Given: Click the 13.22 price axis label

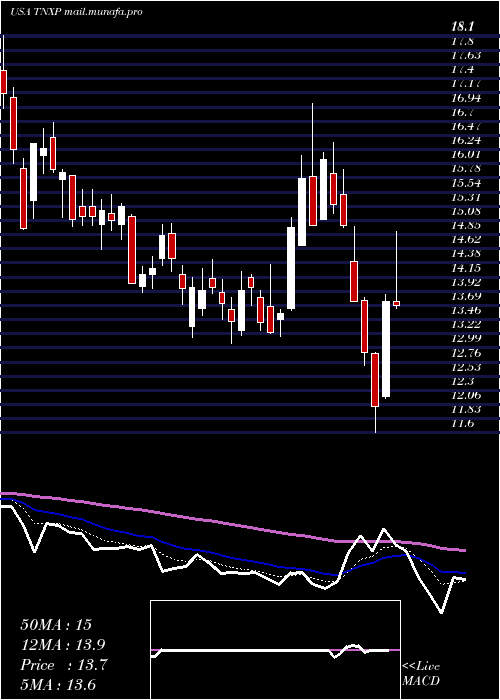Looking at the screenshot, I should point(466,325).
